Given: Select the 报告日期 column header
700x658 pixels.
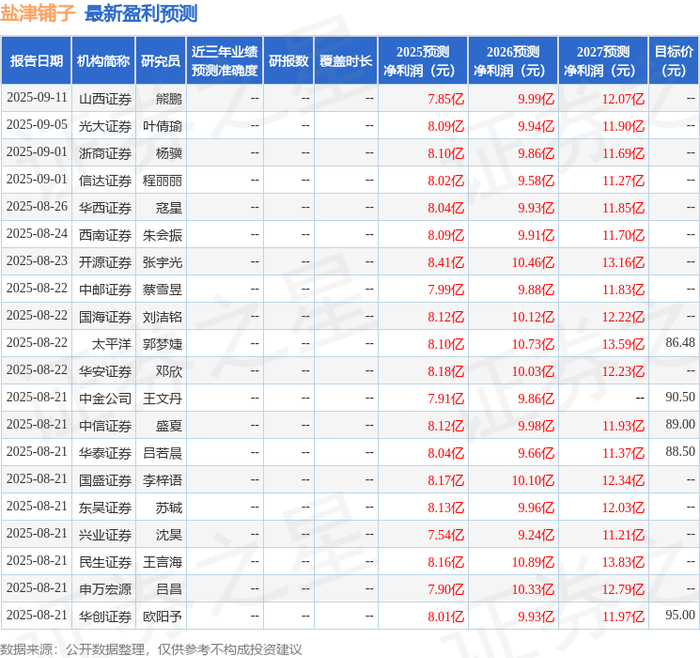Looking at the screenshot, I should 36,61.
